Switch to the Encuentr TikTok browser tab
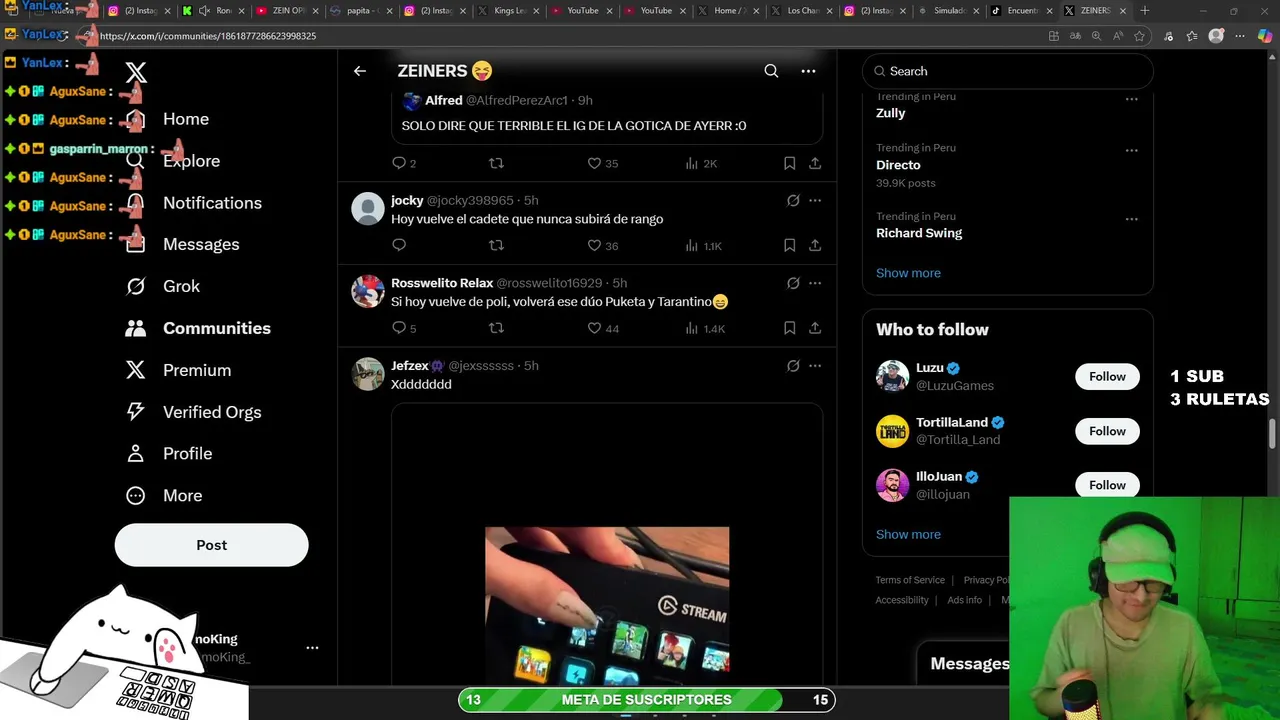The width and height of the screenshot is (1280, 720). click(x=1021, y=11)
